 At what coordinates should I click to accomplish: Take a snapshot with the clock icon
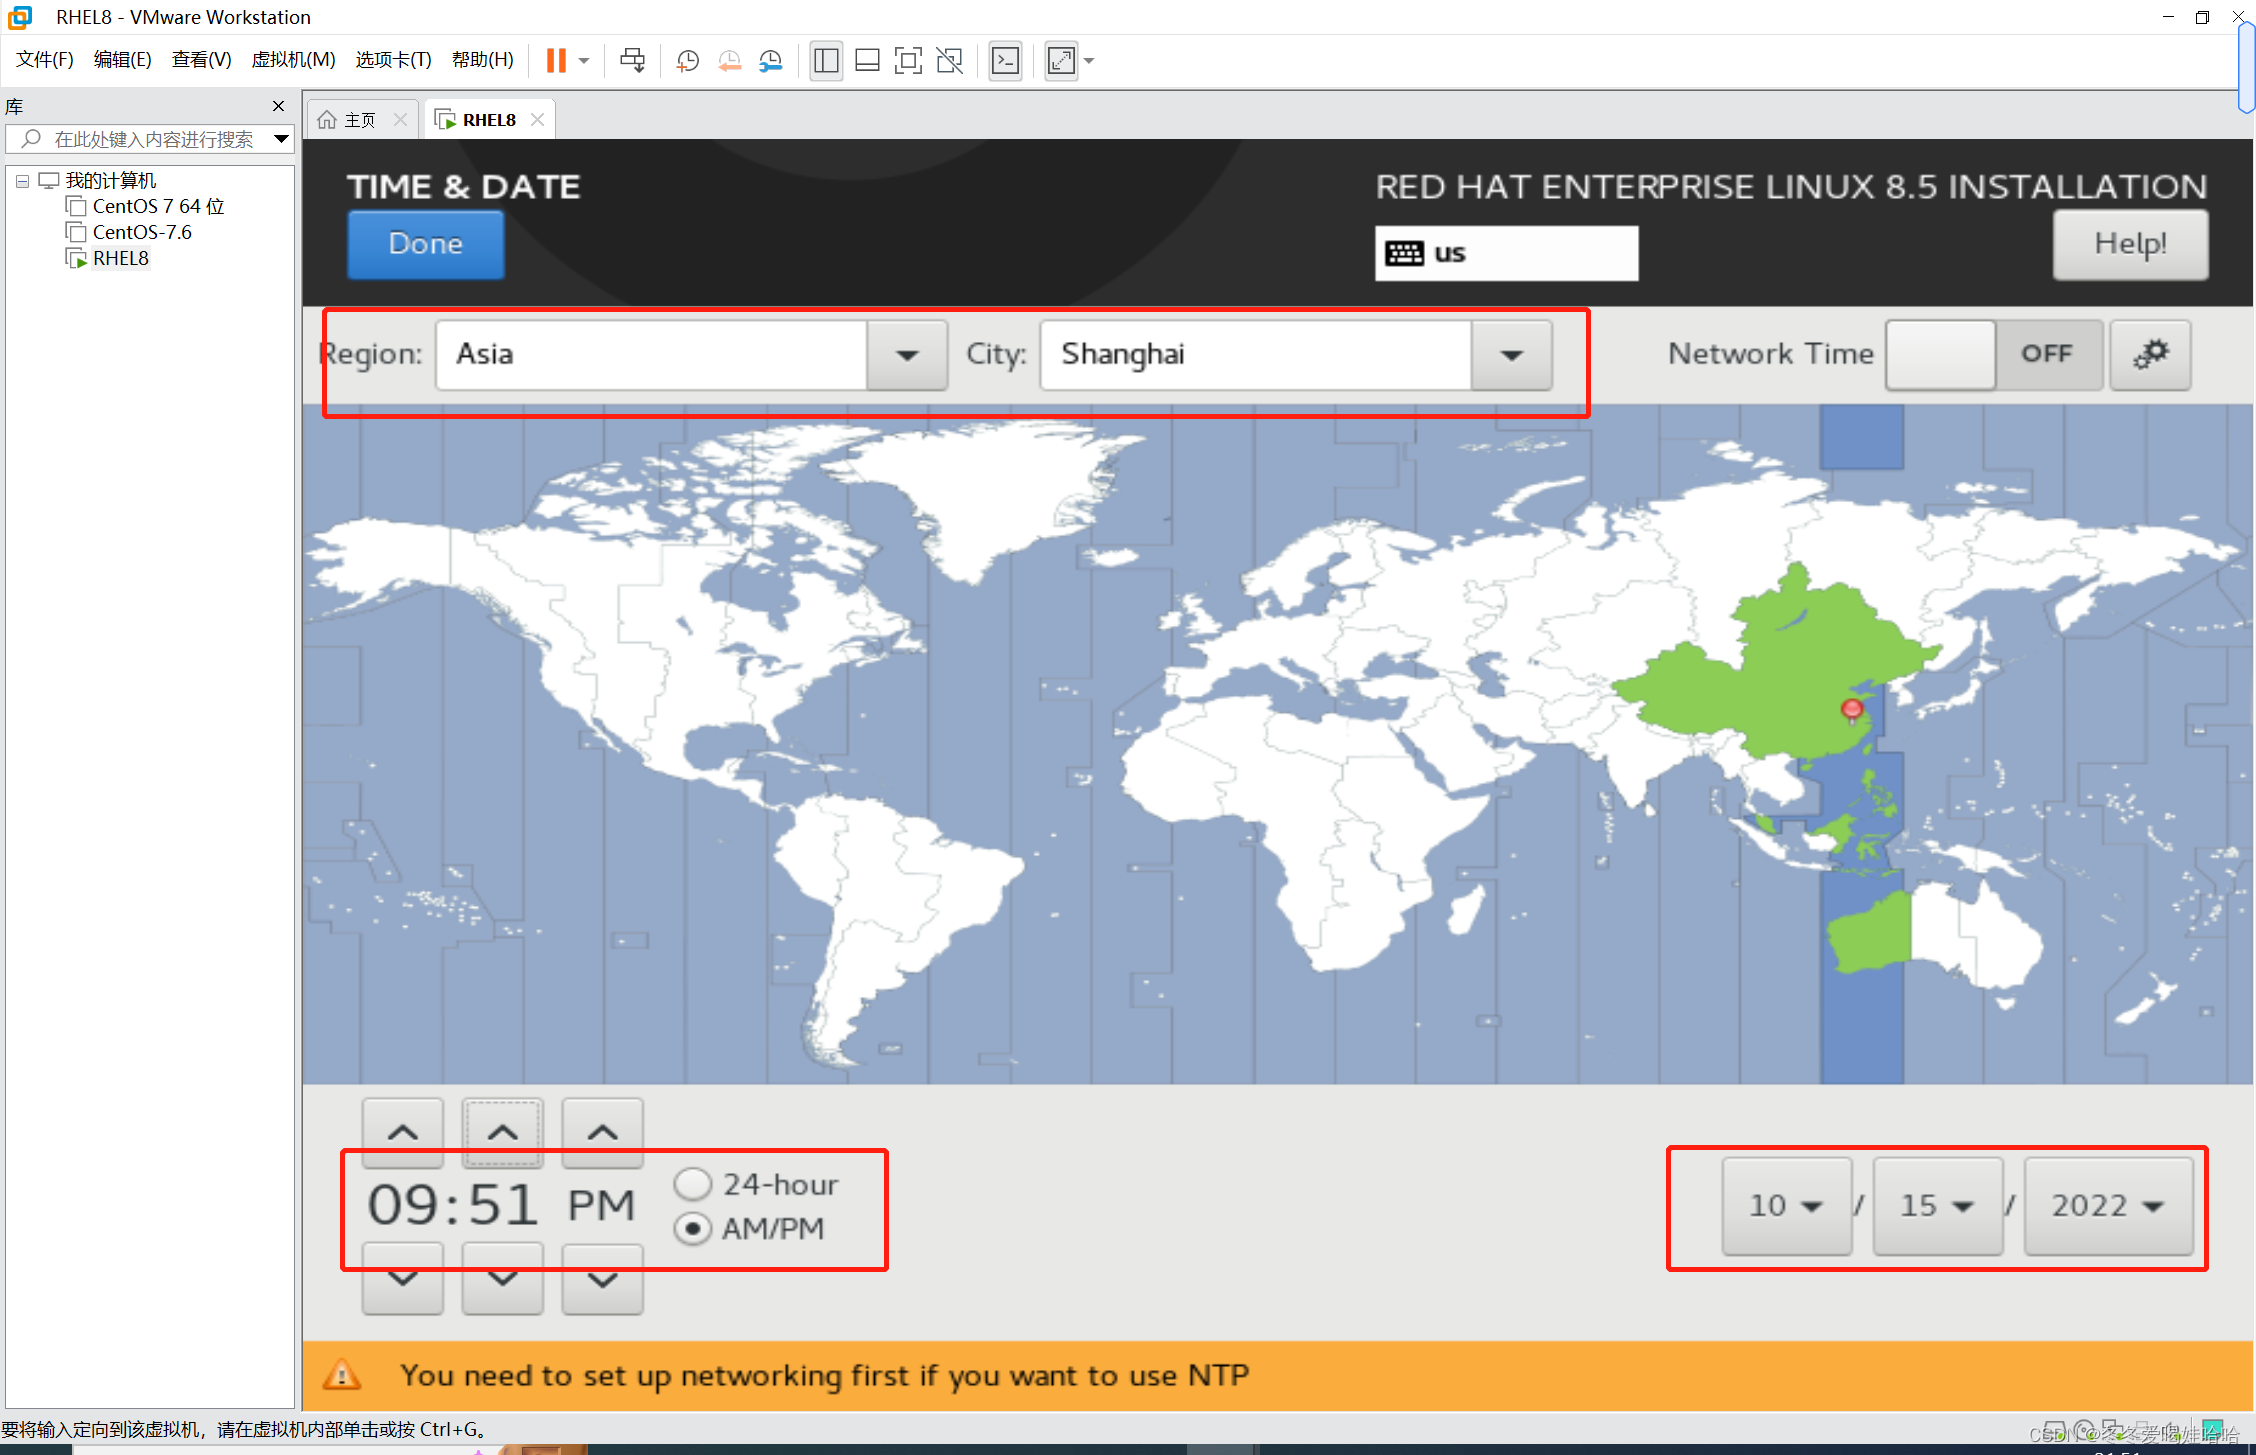687,61
